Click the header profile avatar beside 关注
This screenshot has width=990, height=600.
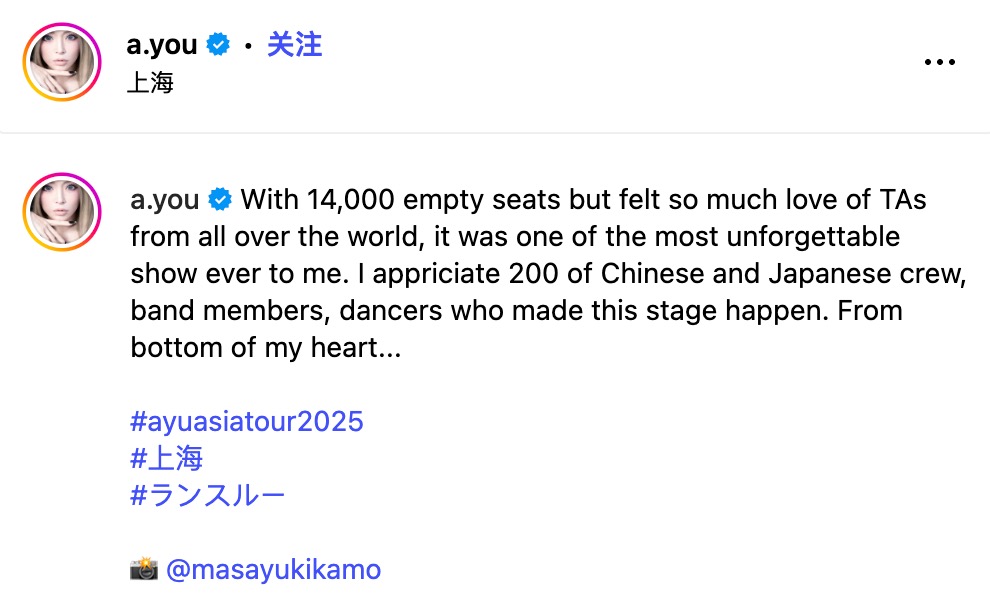click(x=62, y=62)
